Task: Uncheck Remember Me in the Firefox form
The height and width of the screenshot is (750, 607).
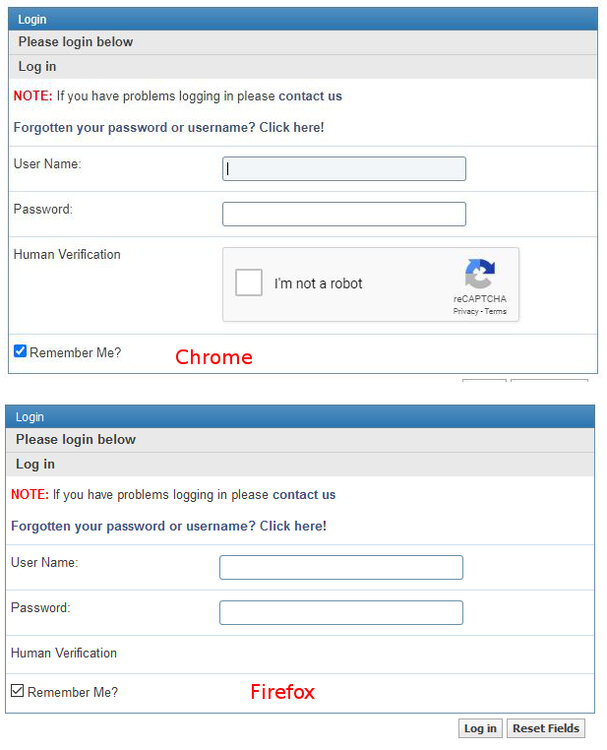Action: (x=17, y=690)
